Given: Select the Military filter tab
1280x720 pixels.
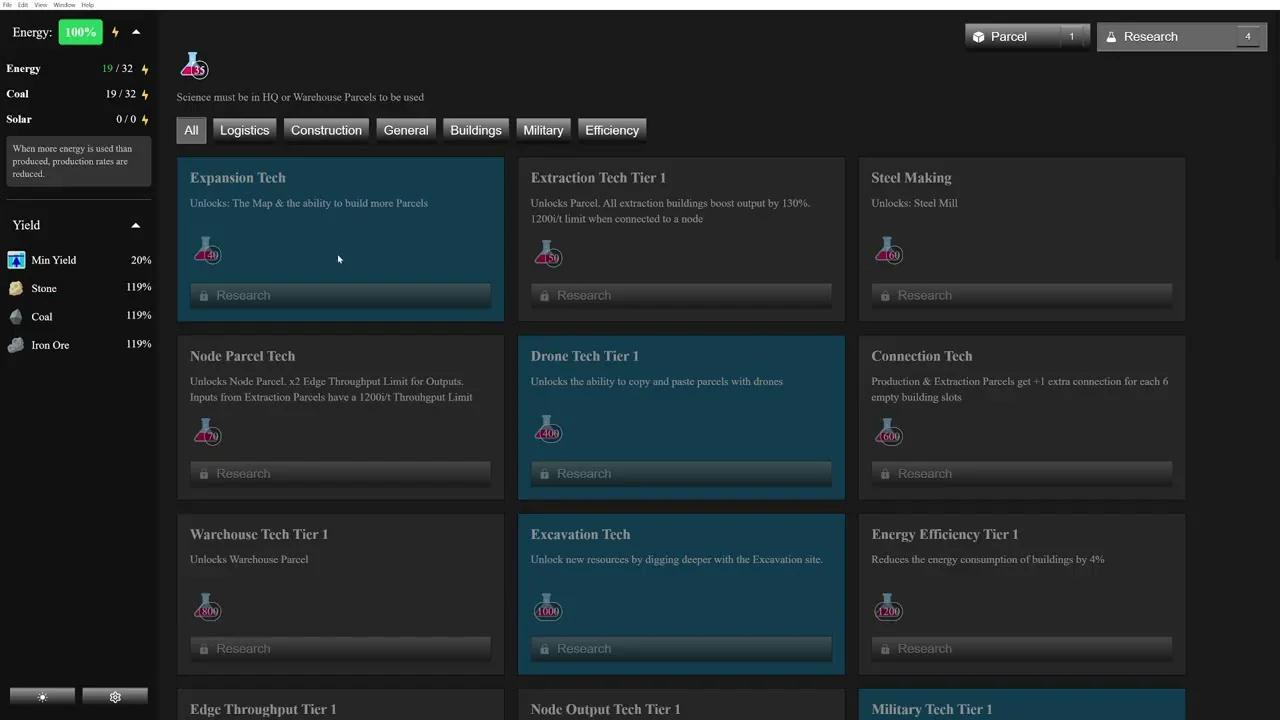Looking at the screenshot, I should [543, 130].
